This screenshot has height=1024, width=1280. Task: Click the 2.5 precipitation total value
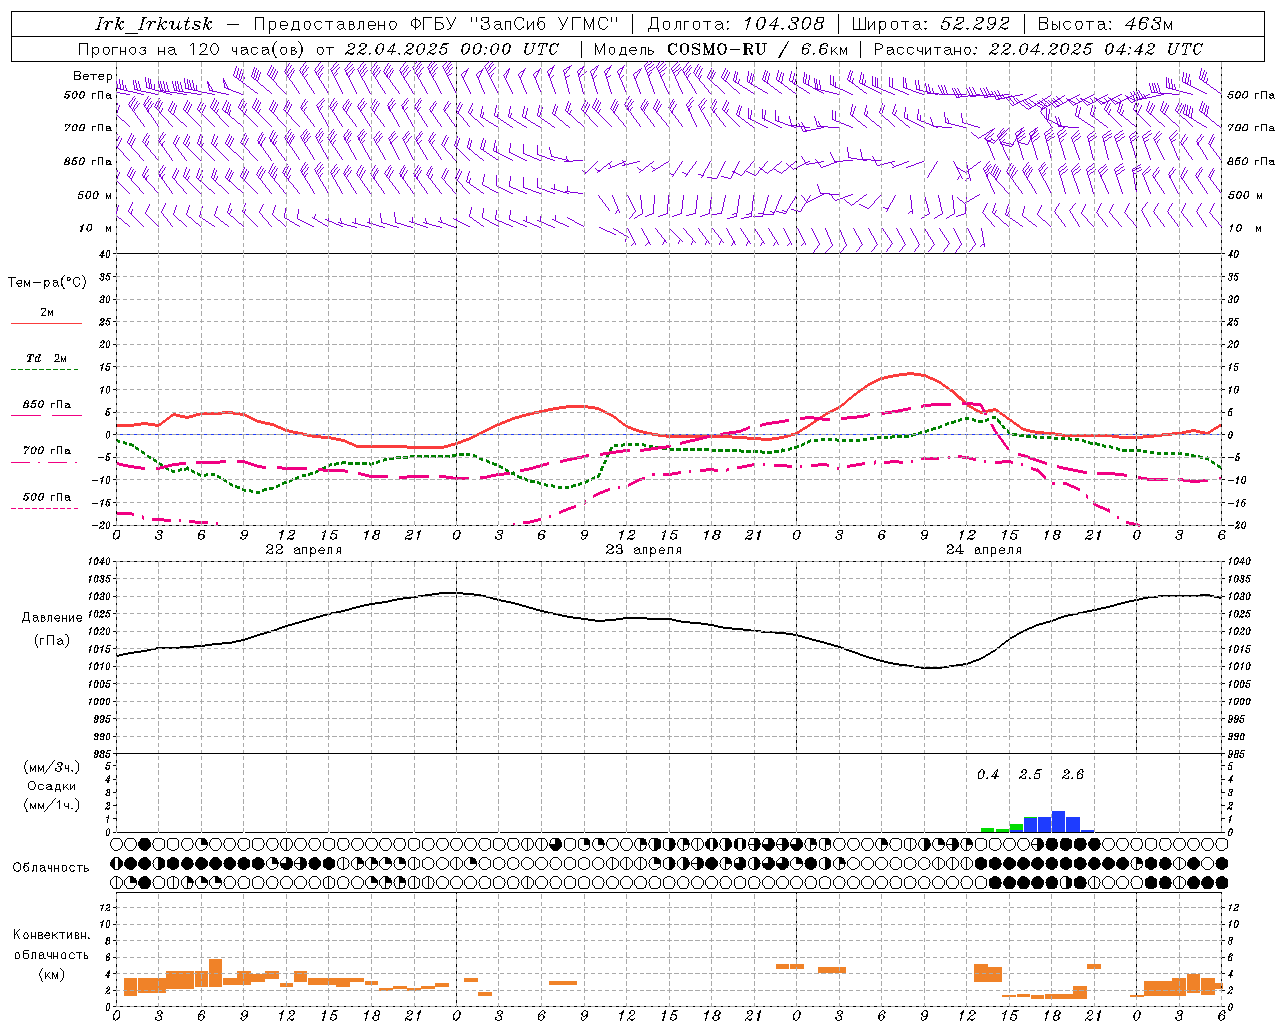pos(1030,775)
